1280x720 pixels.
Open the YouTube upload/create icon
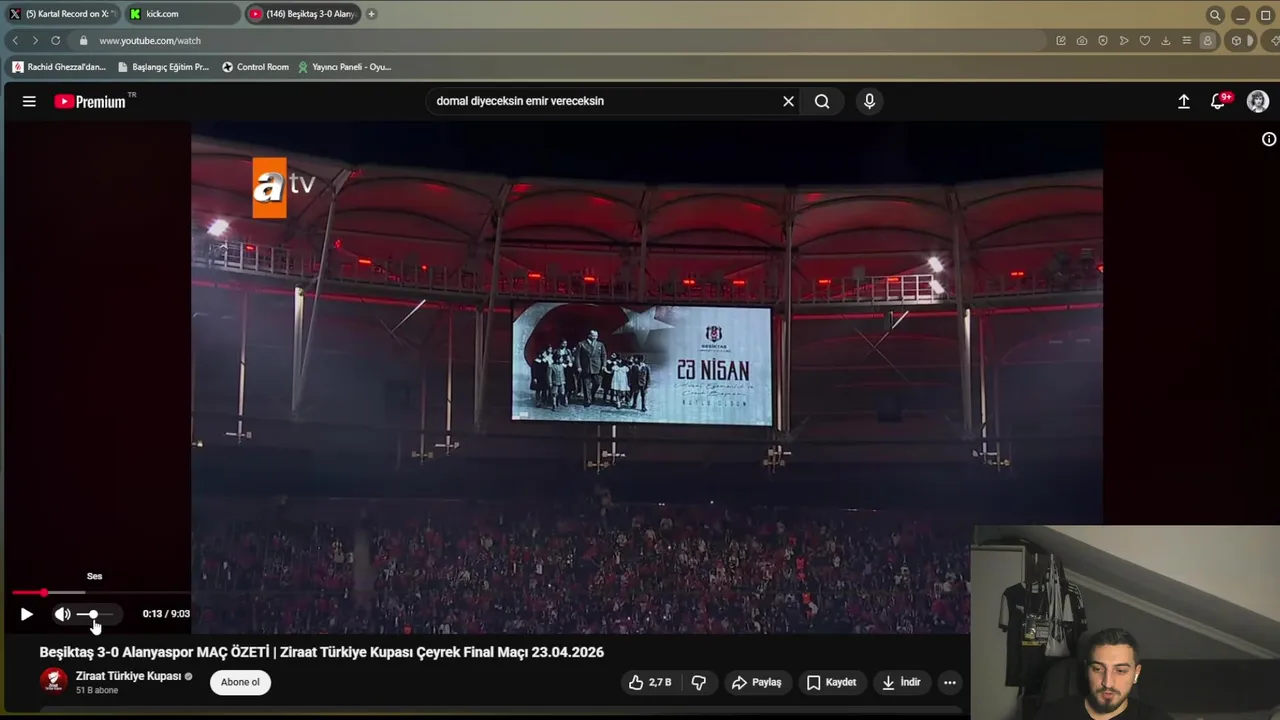tap(1184, 101)
